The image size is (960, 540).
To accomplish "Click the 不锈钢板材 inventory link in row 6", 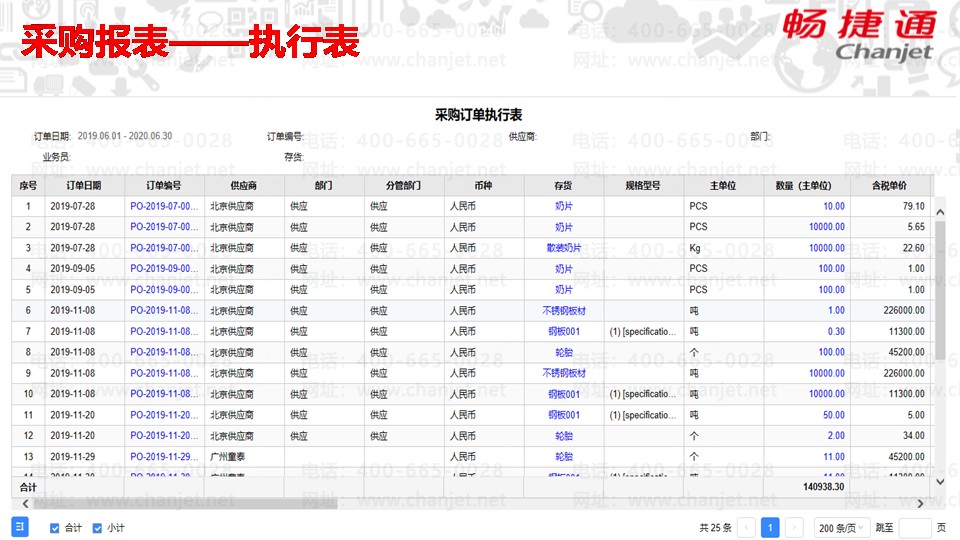I will [563, 310].
